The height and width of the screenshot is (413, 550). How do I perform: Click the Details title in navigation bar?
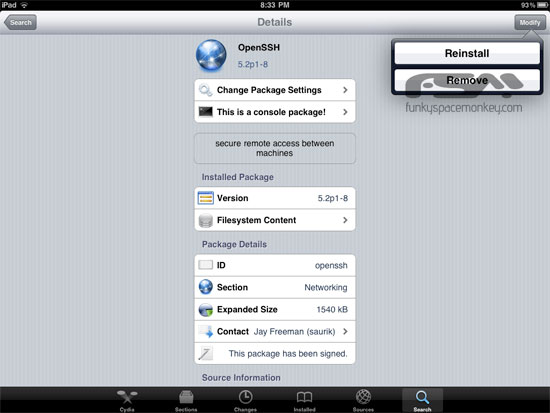point(275,22)
